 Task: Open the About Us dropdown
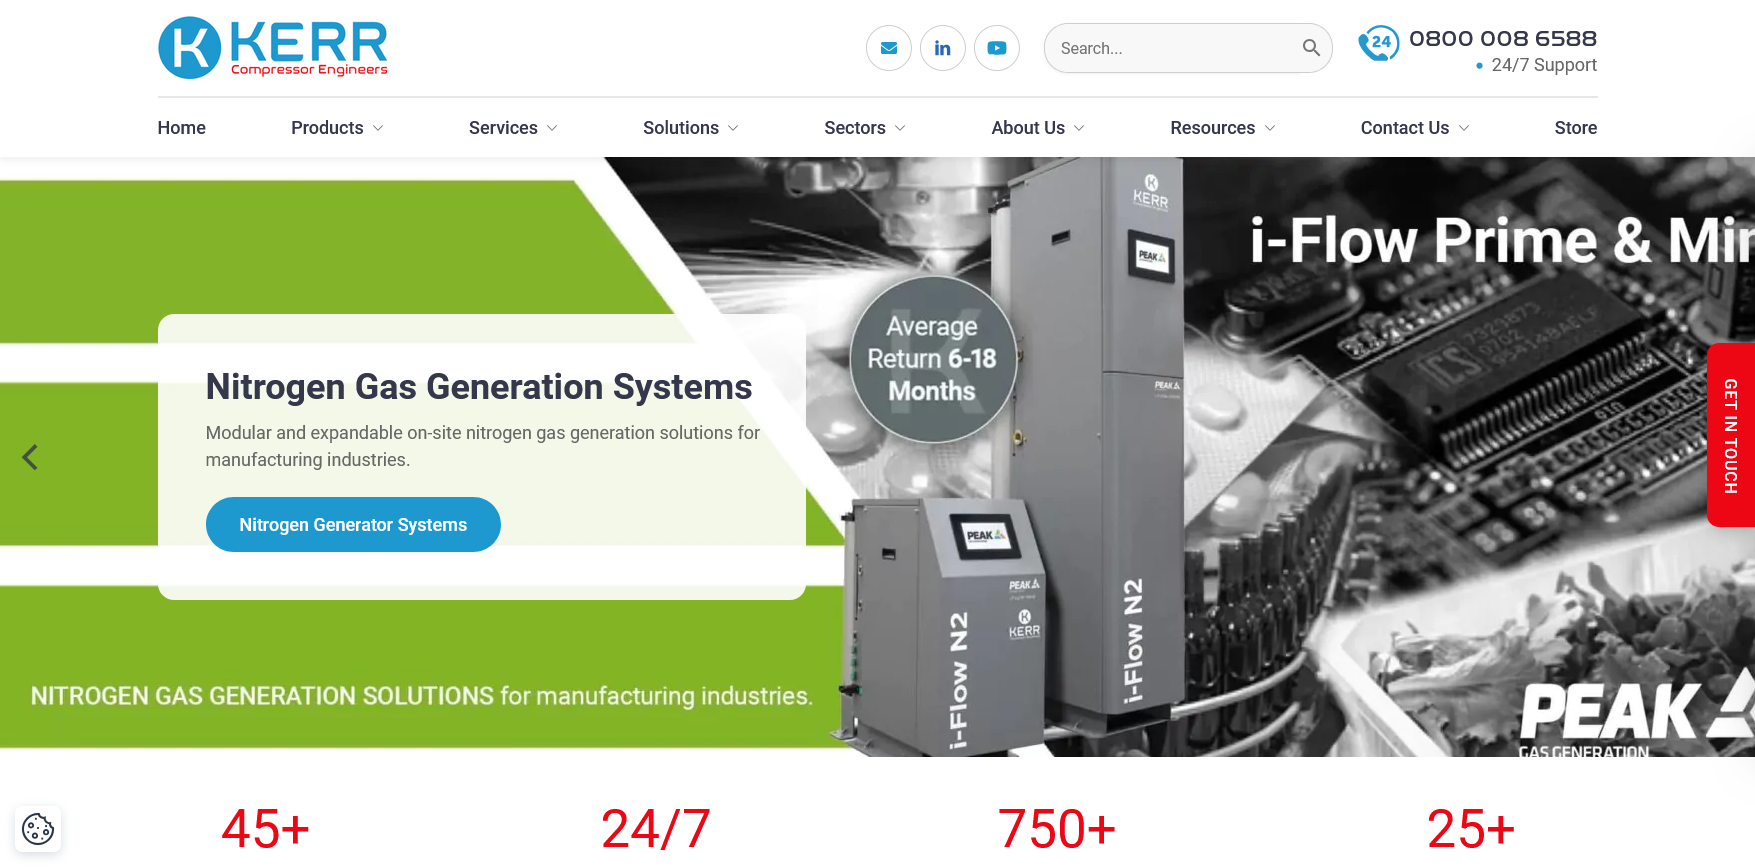[x=1037, y=128]
